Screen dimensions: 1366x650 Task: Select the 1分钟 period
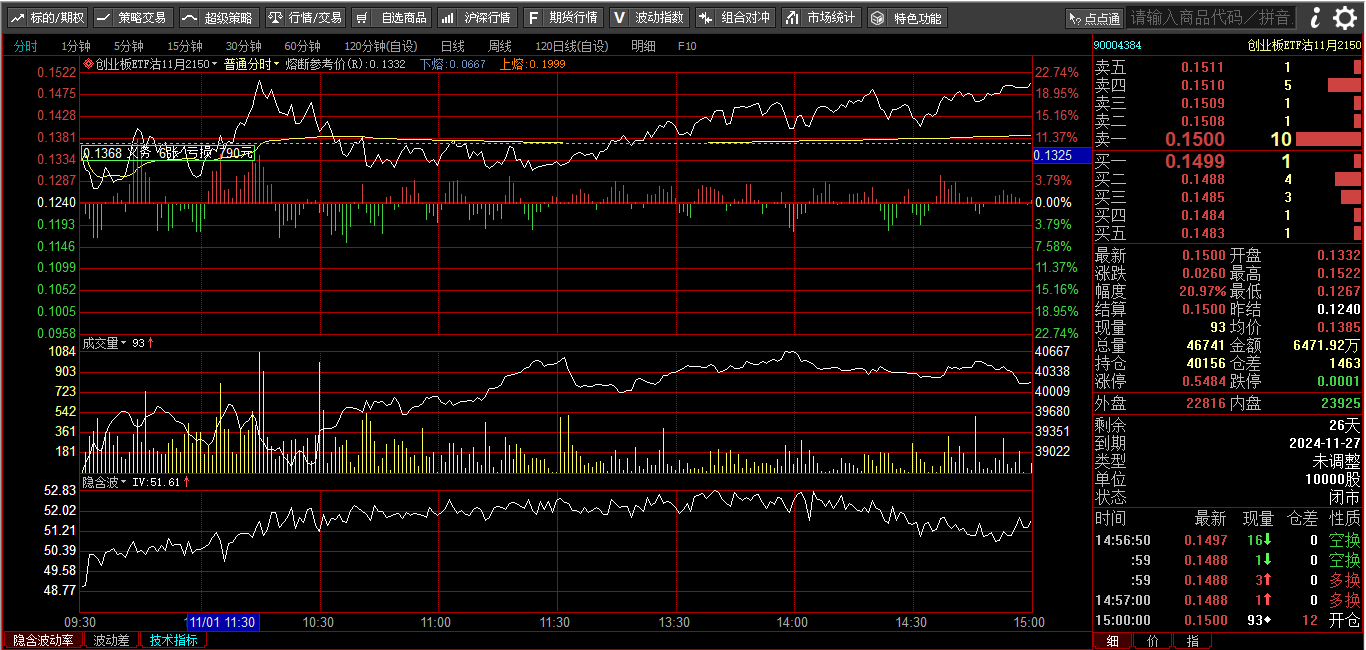pyautogui.click(x=76, y=46)
